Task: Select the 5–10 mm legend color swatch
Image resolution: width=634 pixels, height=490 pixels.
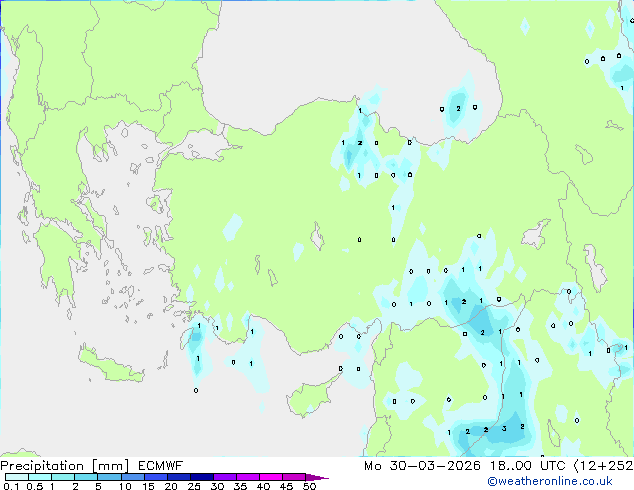Action: point(109,477)
